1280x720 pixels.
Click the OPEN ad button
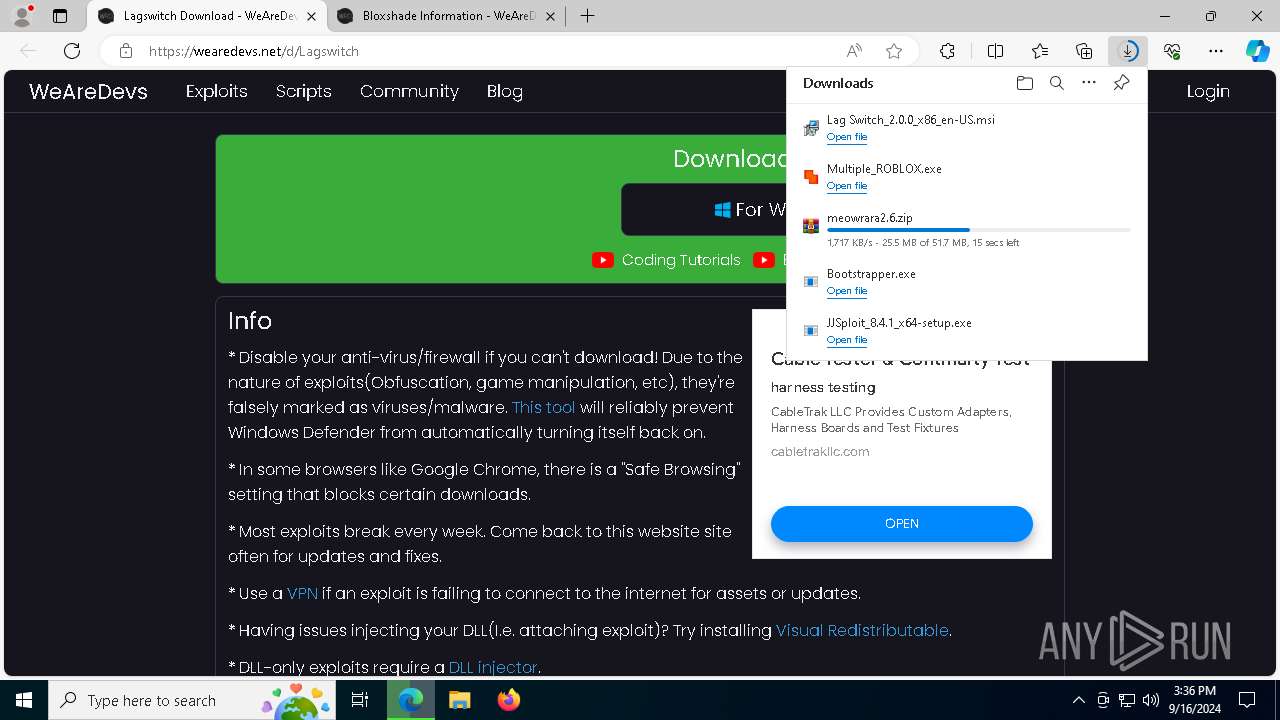click(902, 524)
